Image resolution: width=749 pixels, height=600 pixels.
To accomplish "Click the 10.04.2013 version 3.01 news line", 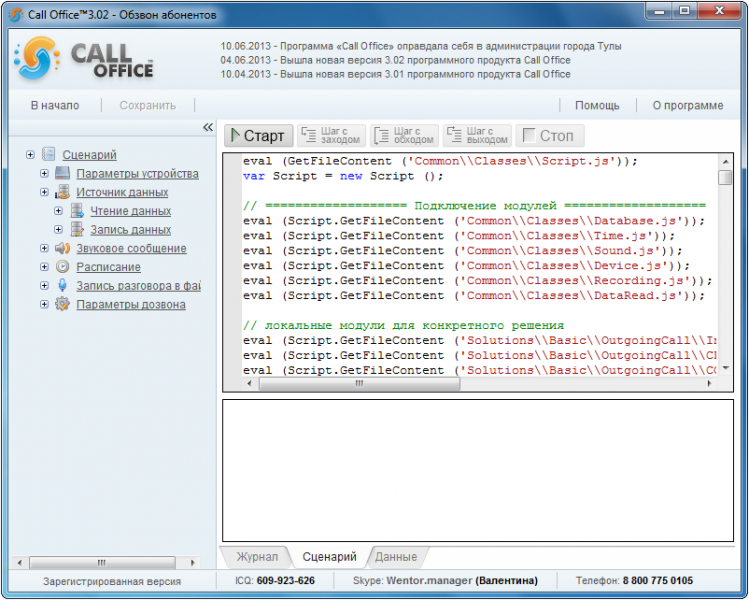I will [x=396, y=74].
